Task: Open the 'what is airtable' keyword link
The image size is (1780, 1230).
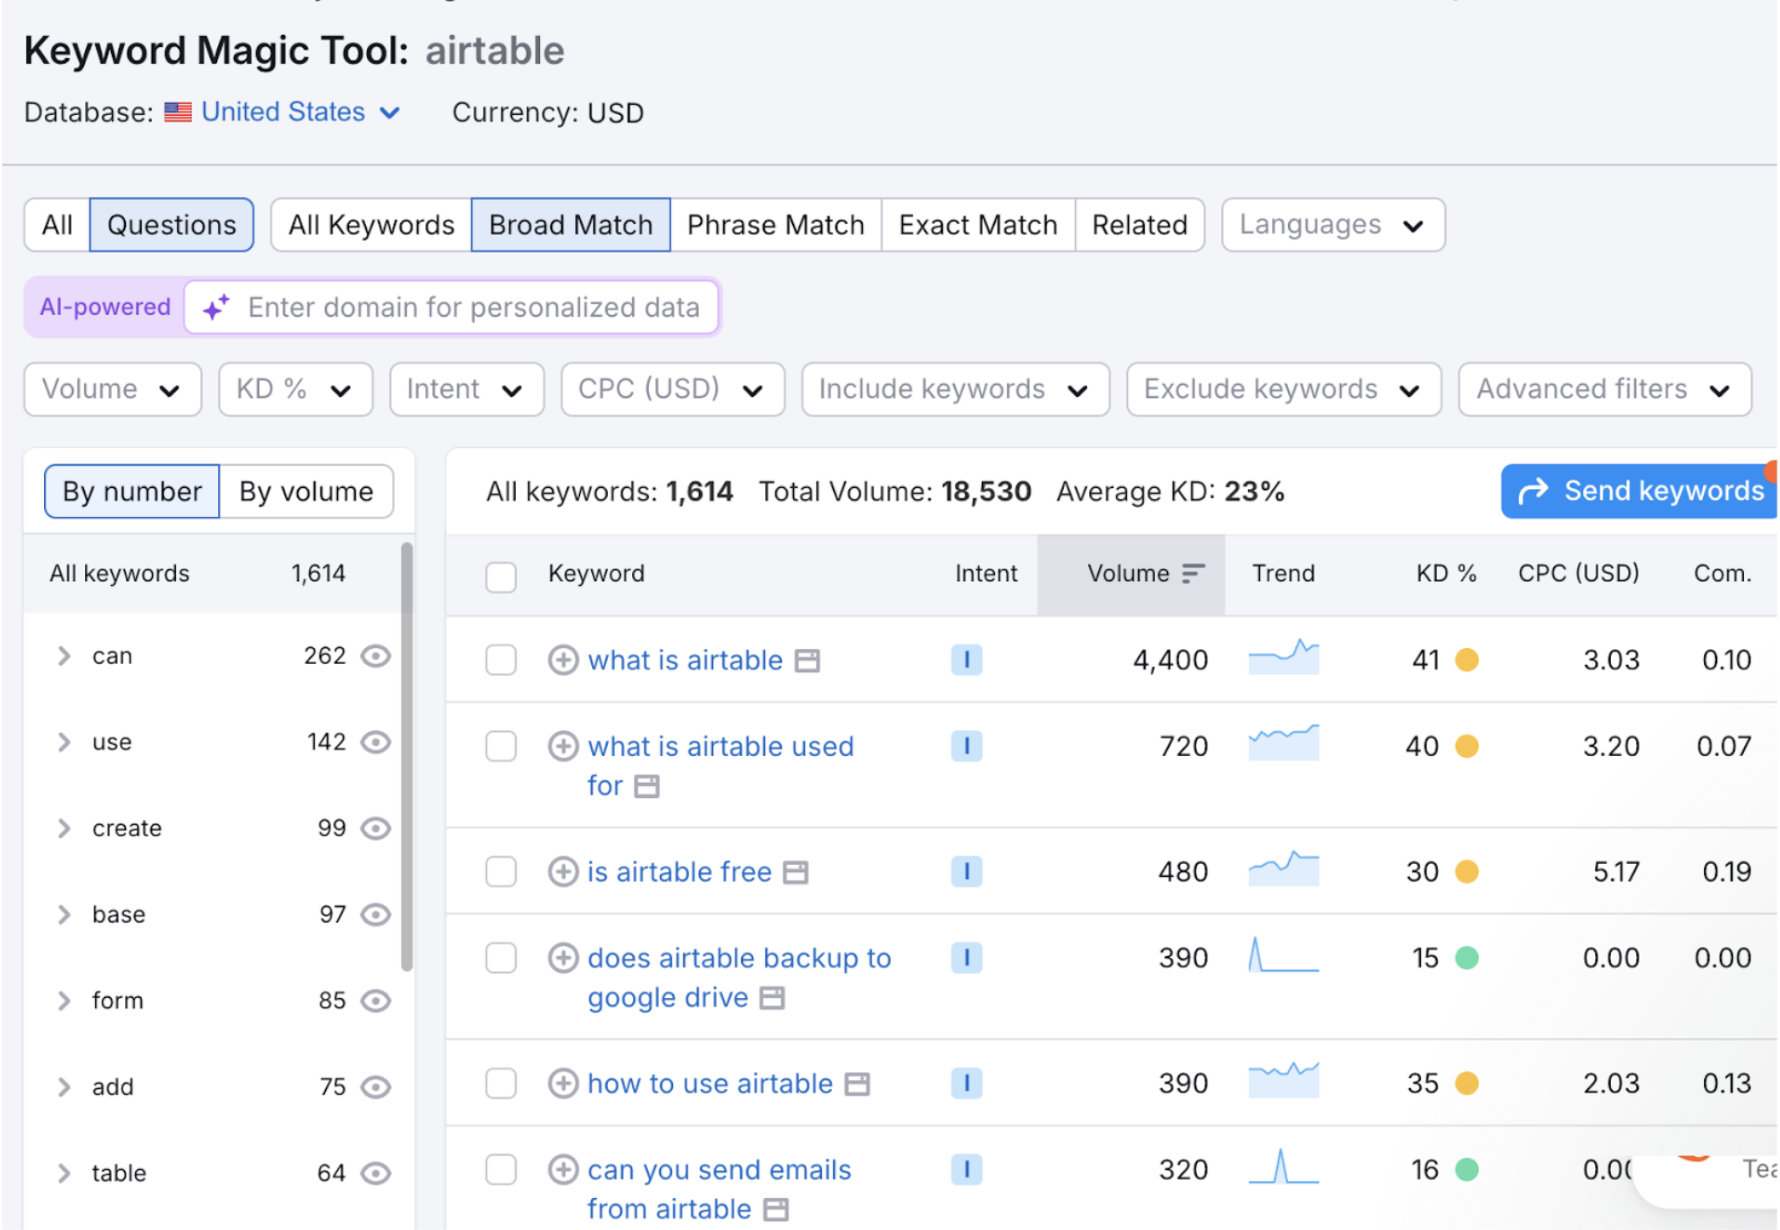Action: [x=685, y=660]
